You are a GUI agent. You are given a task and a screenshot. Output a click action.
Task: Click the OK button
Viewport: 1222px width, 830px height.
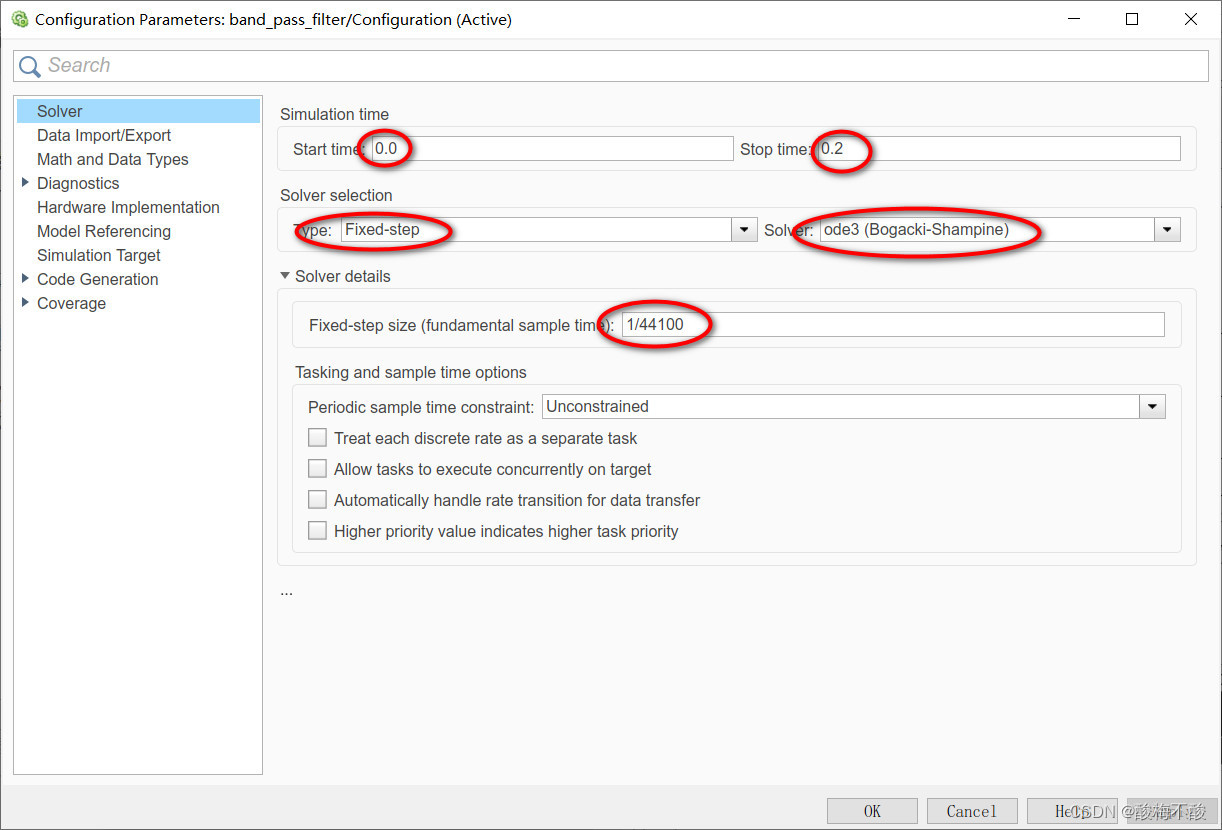click(x=872, y=811)
